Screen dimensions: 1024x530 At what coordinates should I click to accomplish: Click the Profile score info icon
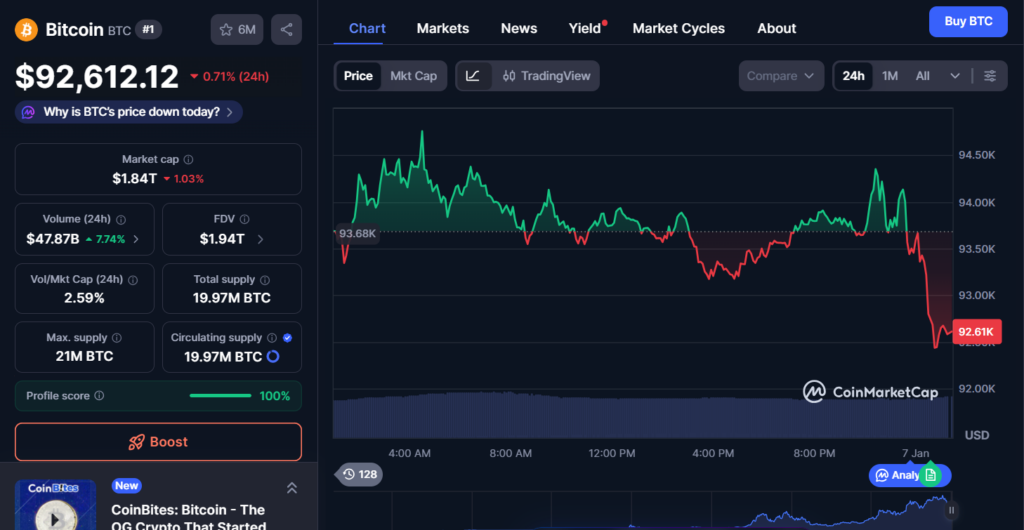(98, 396)
